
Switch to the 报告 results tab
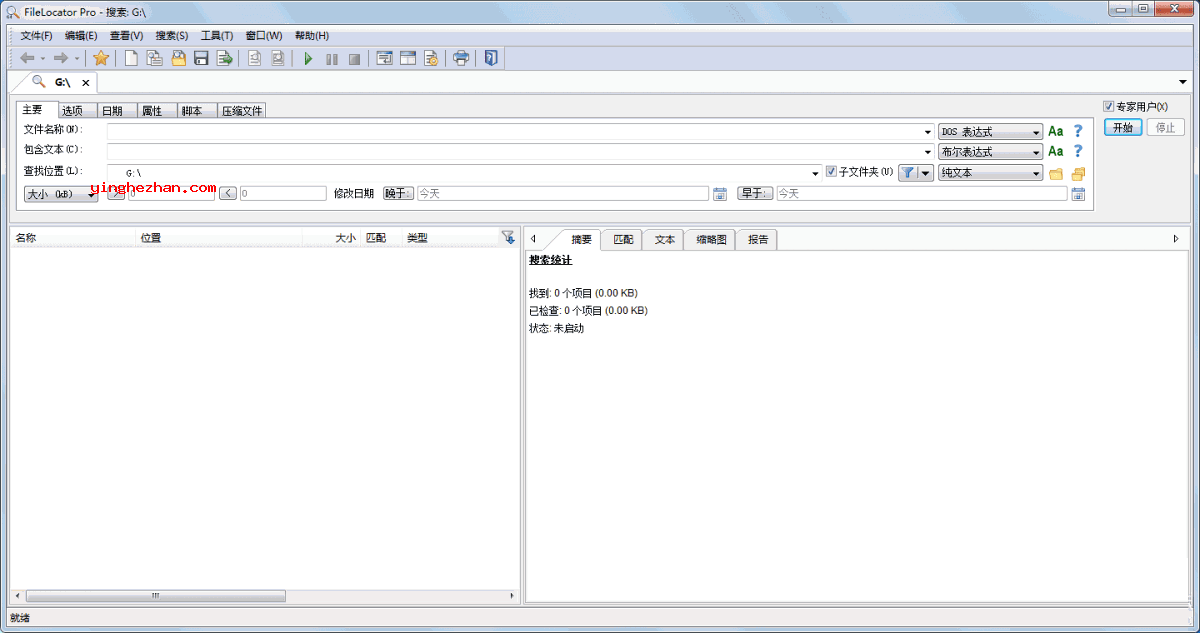758,240
